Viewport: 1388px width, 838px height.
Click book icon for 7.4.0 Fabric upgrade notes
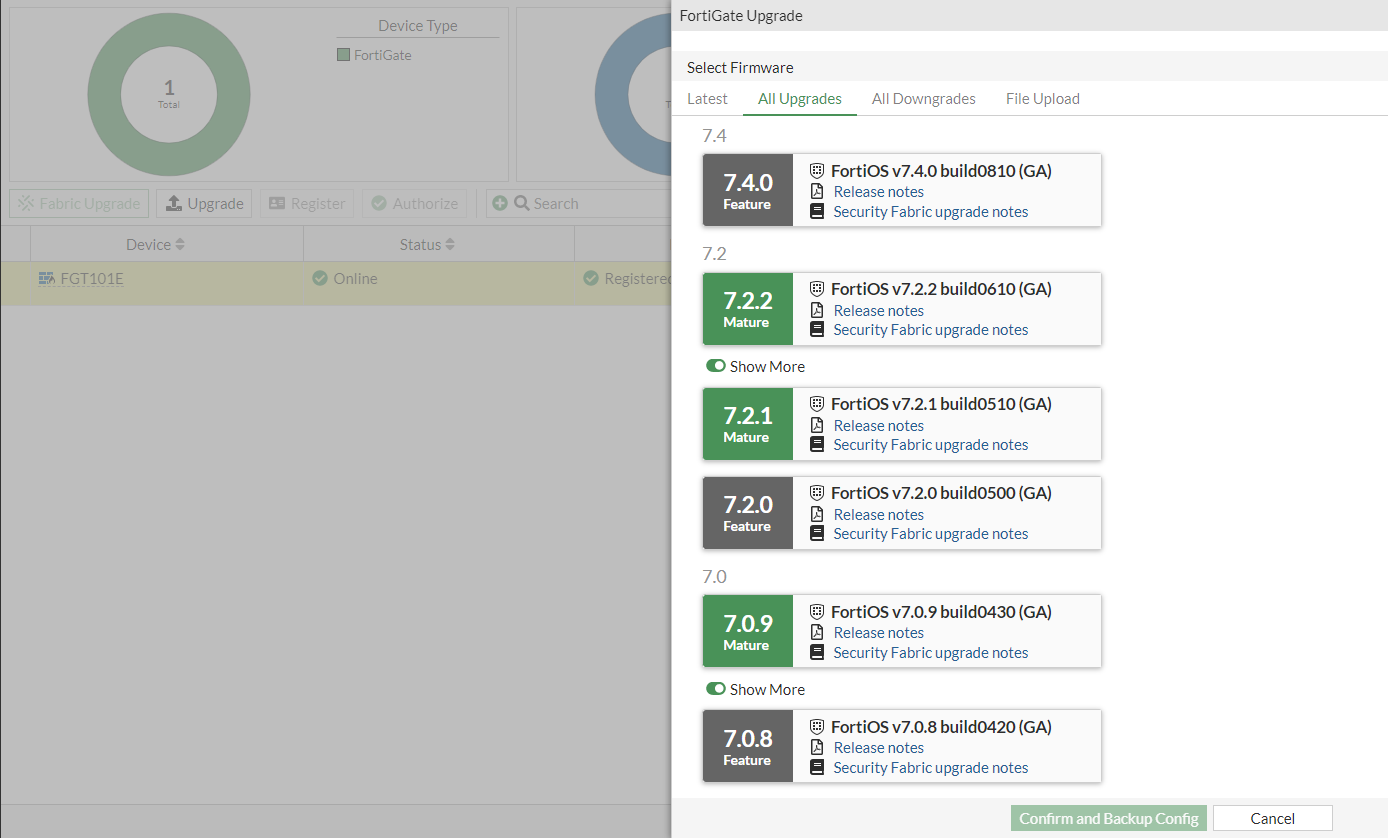click(x=817, y=212)
